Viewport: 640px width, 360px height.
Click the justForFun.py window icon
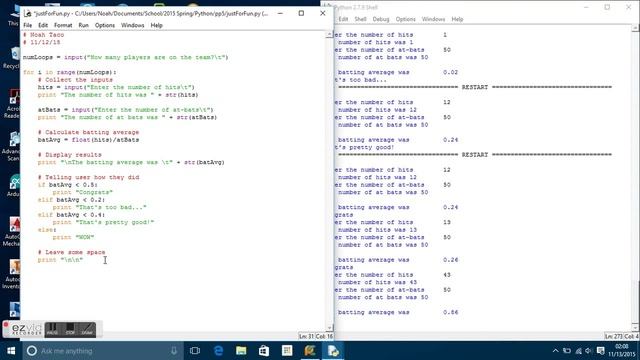(28, 13)
